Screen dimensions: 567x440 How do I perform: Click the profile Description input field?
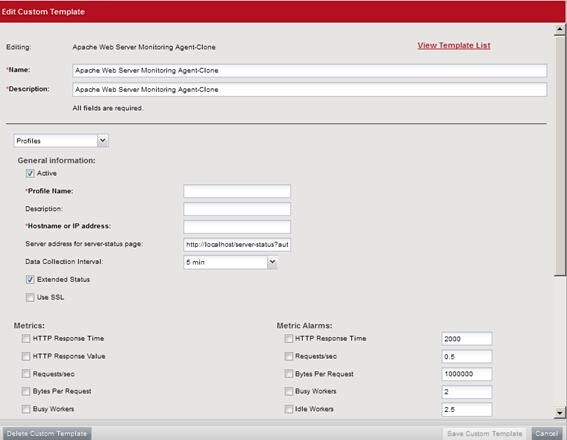(x=237, y=209)
